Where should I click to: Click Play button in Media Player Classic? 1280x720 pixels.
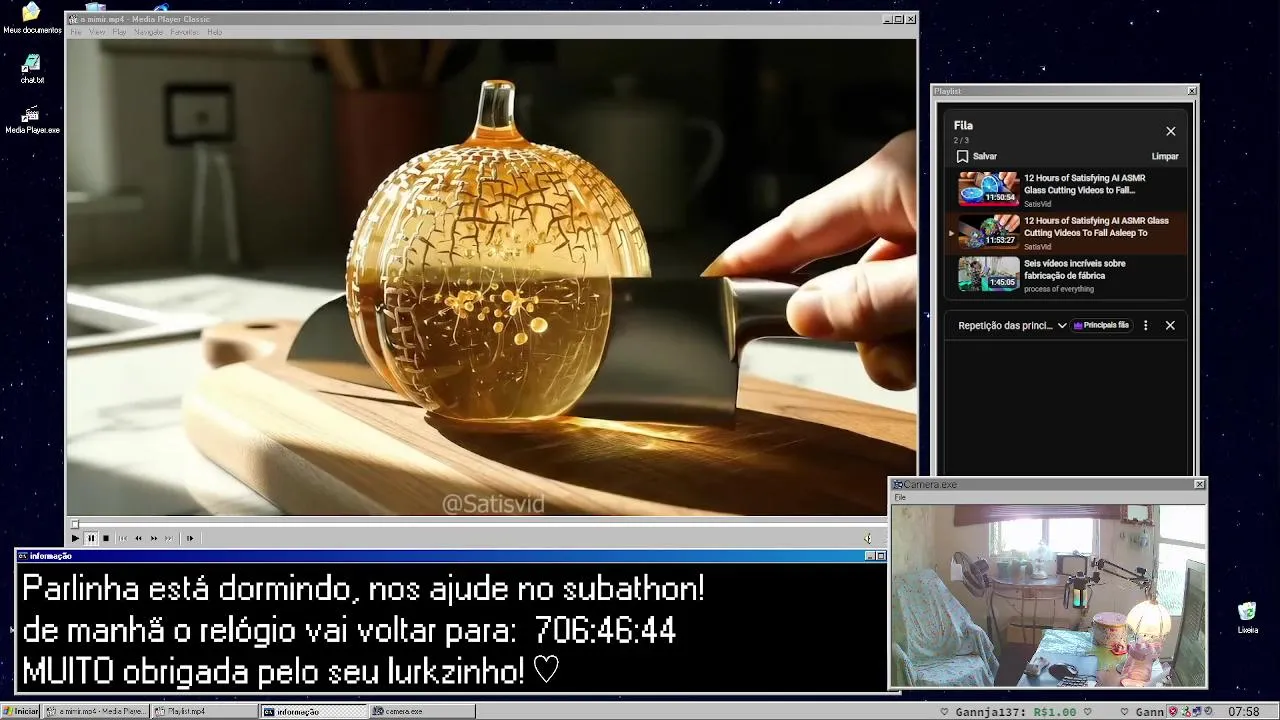[x=75, y=538]
